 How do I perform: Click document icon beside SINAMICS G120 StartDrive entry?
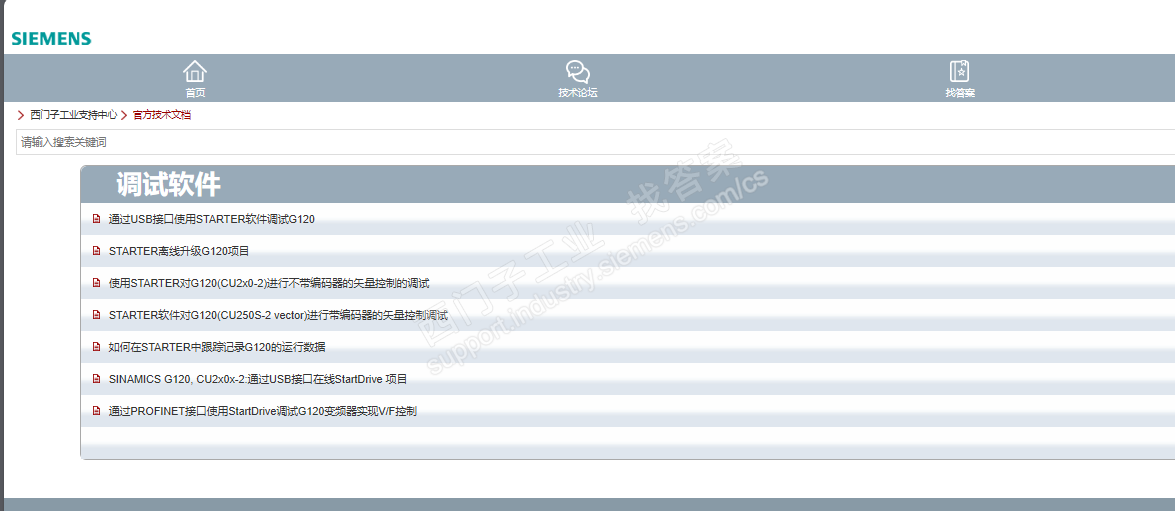[x=96, y=379]
